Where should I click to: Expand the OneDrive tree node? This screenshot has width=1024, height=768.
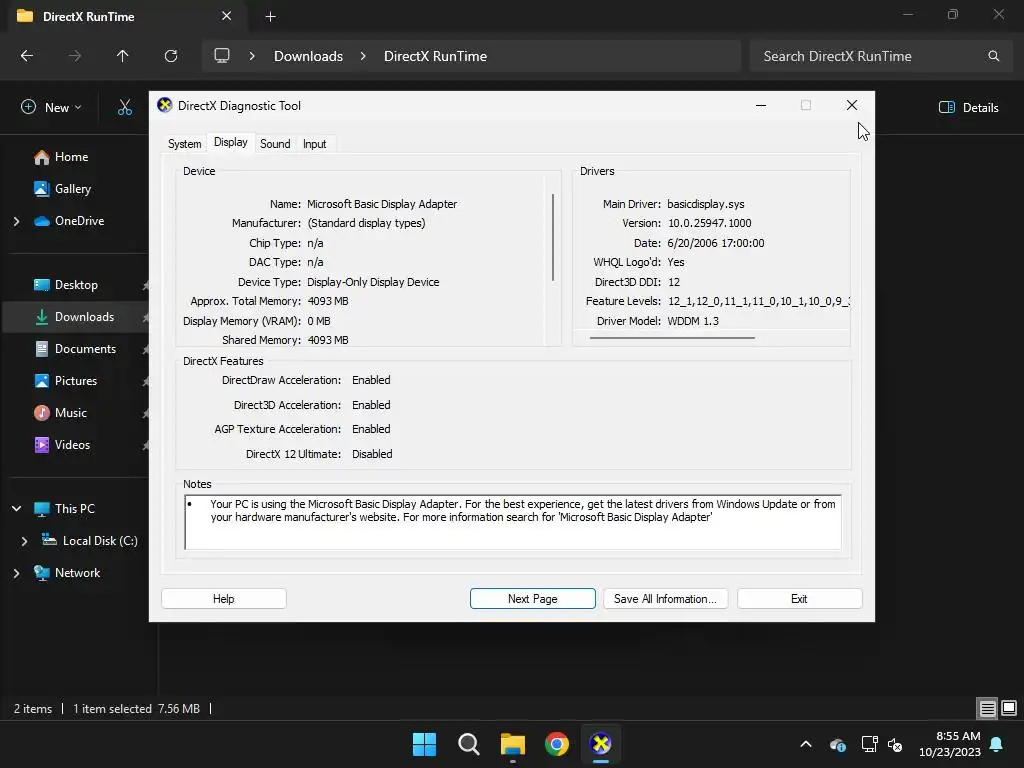16,221
